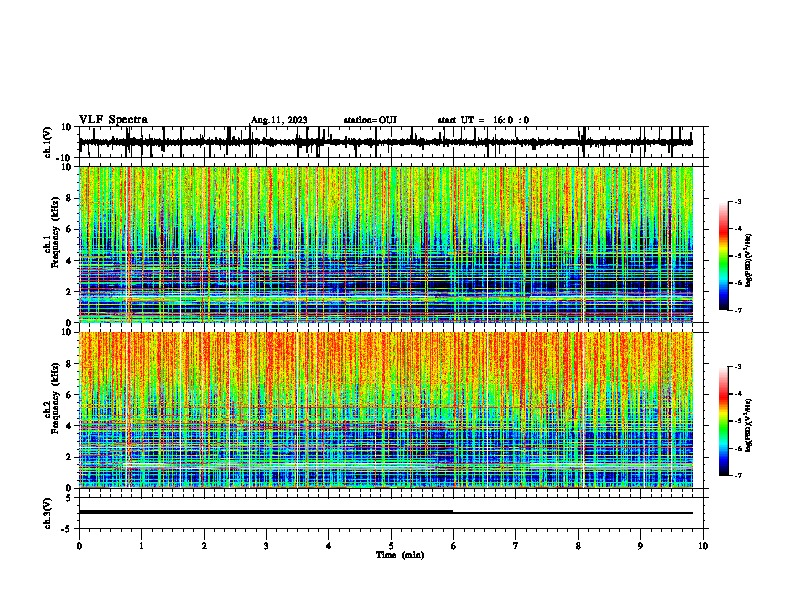Image resolution: width=792 pixels, height=612 pixels.
Task: Click the ch.2 spectrogram panel
Action: 386,410
